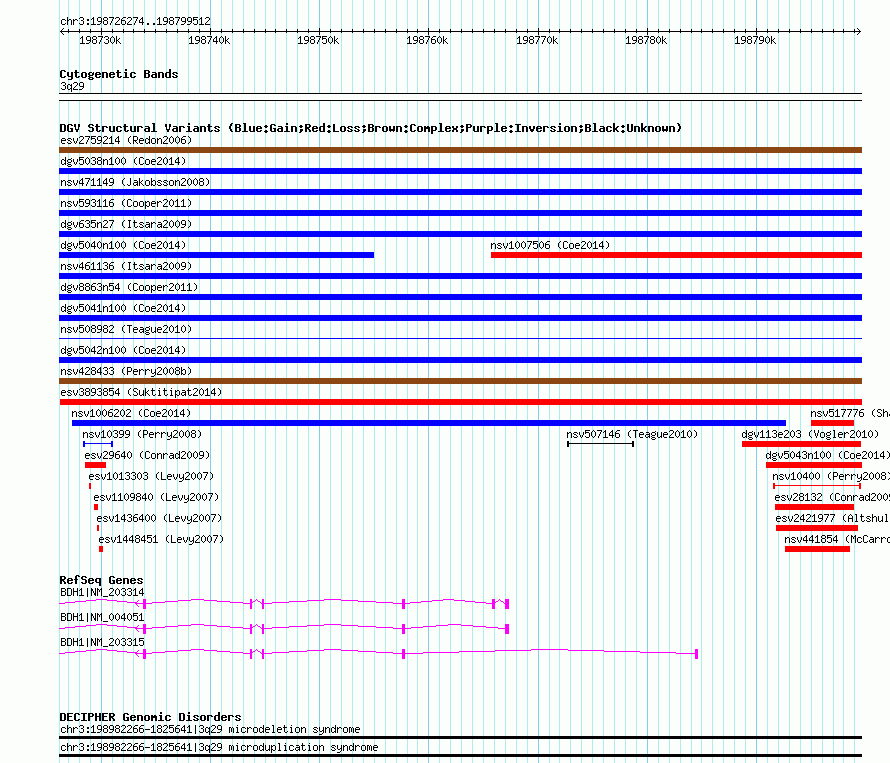This screenshot has width=890, height=763.
Task: Click the esv2759214 (Redon2006) brown variant bar
Action: click(460, 150)
